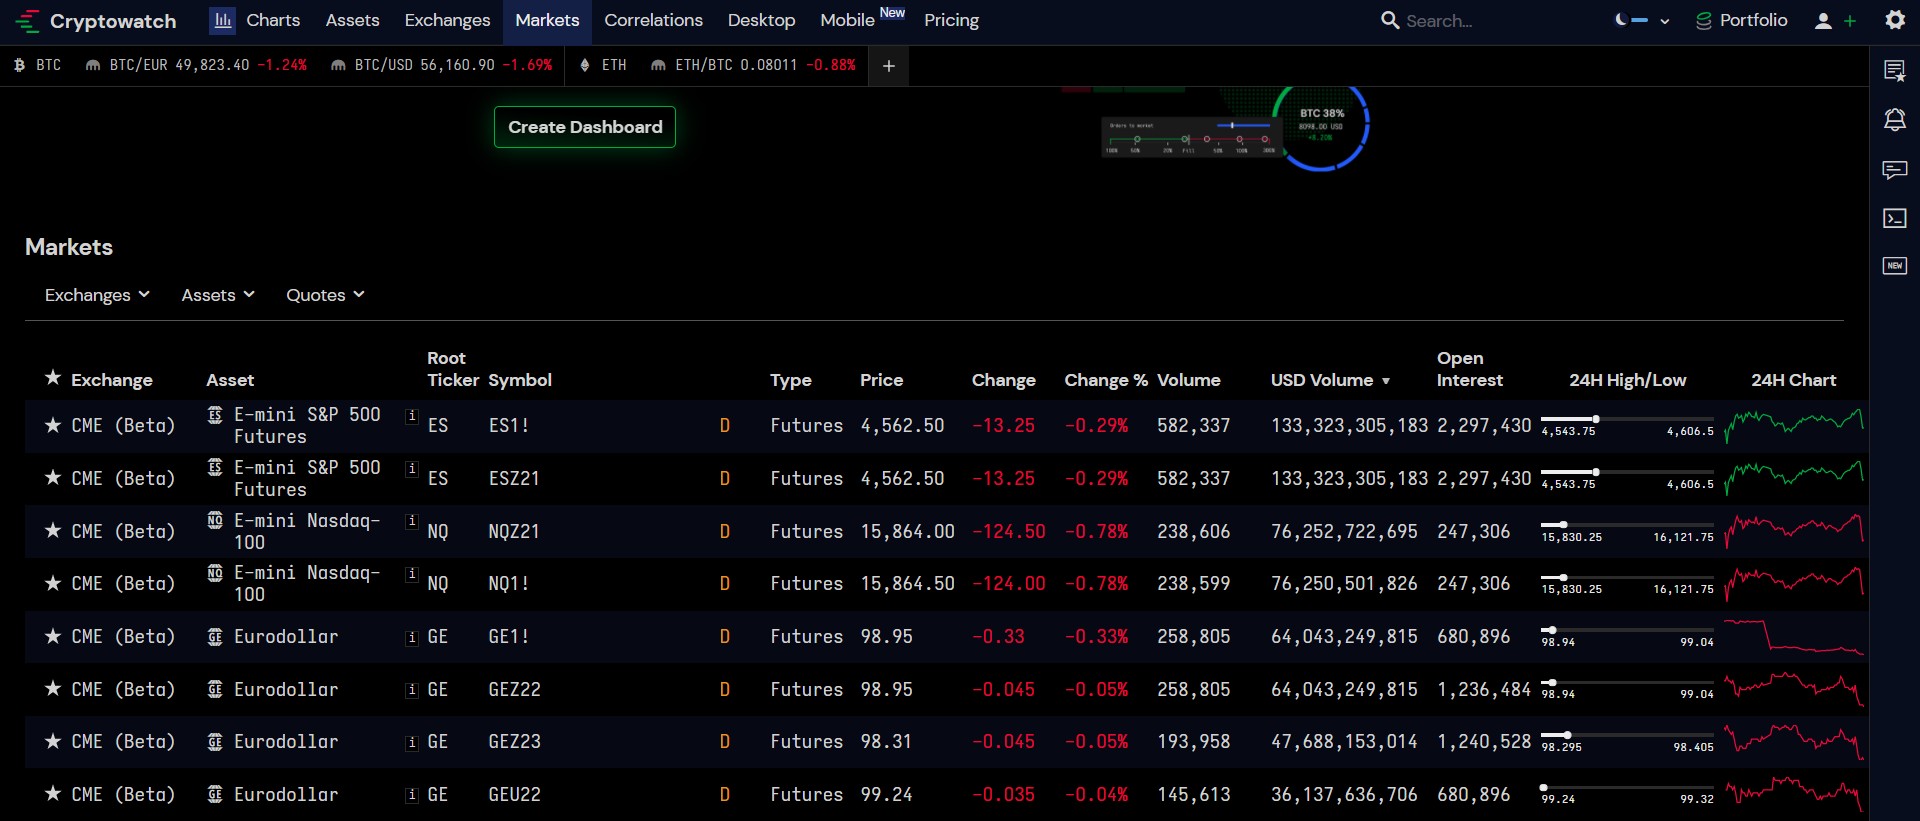This screenshot has width=1920, height=821.
Task: Open the Assets nav item
Action: (x=352, y=21)
